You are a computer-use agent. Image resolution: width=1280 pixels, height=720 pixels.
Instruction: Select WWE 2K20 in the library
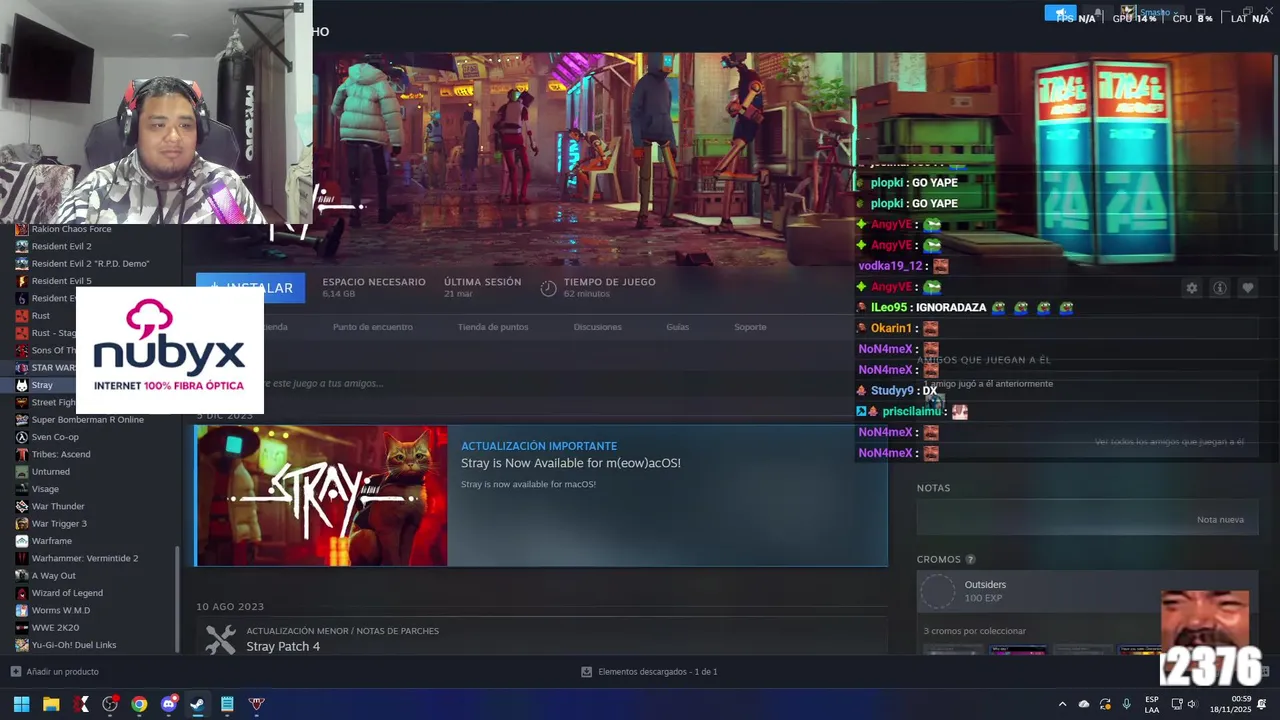click(x=55, y=628)
